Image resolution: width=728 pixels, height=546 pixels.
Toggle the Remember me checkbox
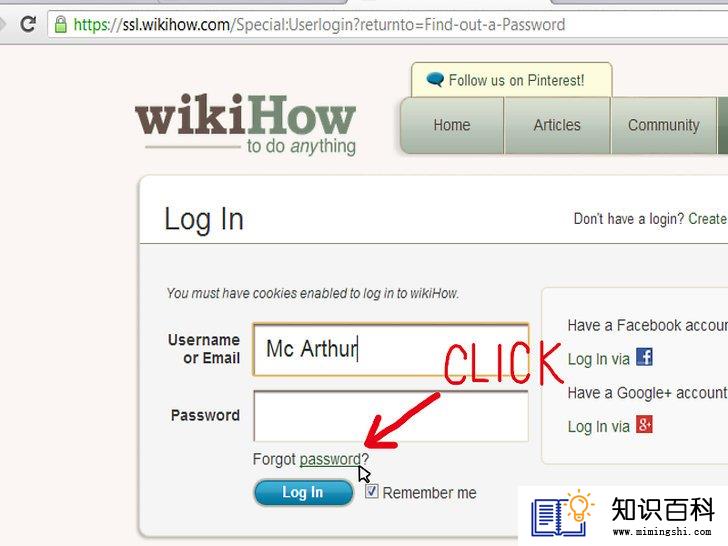[371, 491]
